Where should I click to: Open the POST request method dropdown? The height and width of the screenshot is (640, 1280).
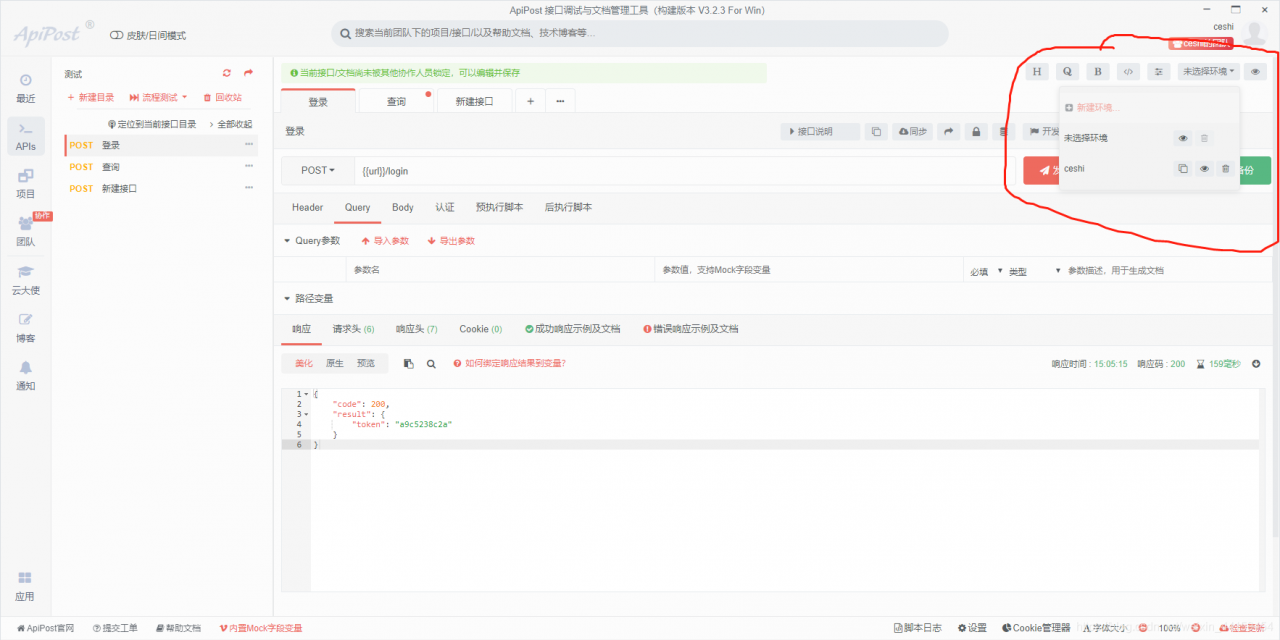tap(318, 171)
